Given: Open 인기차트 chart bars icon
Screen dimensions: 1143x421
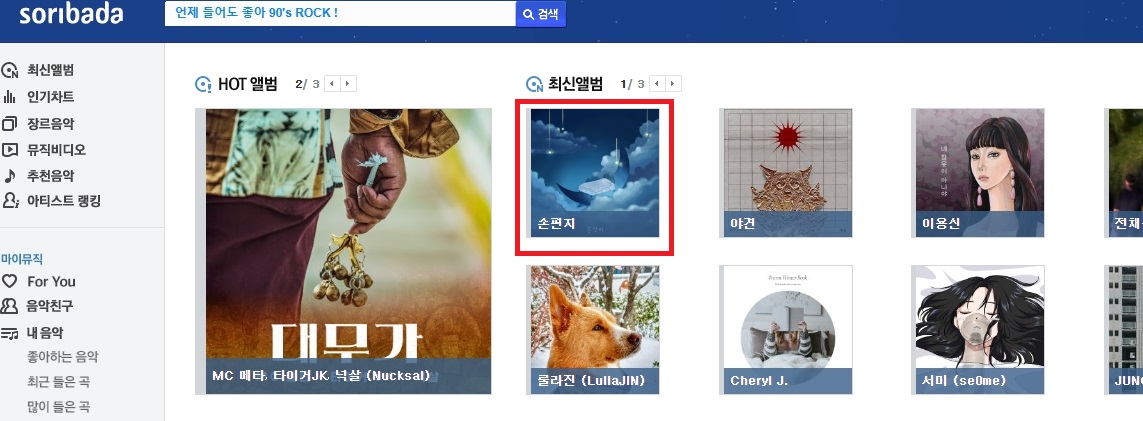Looking at the screenshot, I should pos(9,97).
